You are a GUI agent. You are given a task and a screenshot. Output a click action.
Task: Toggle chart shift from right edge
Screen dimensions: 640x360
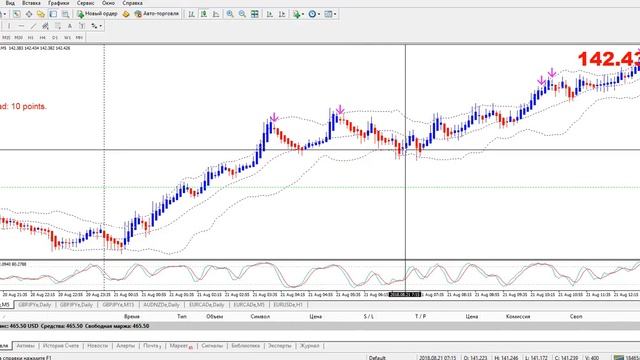click(282, 14)
